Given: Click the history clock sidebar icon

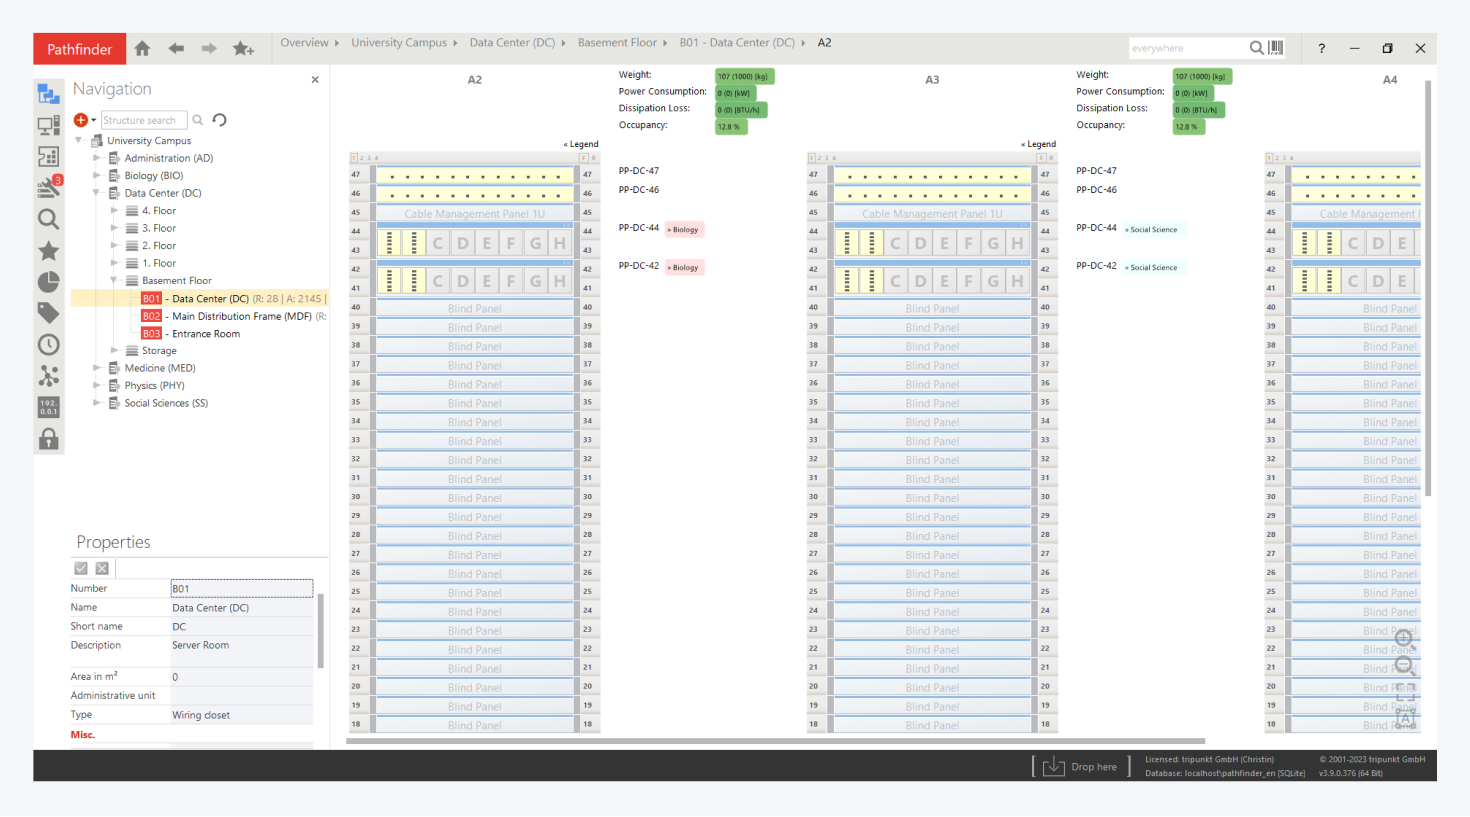Looking at the screenshot, I should 48,345.
